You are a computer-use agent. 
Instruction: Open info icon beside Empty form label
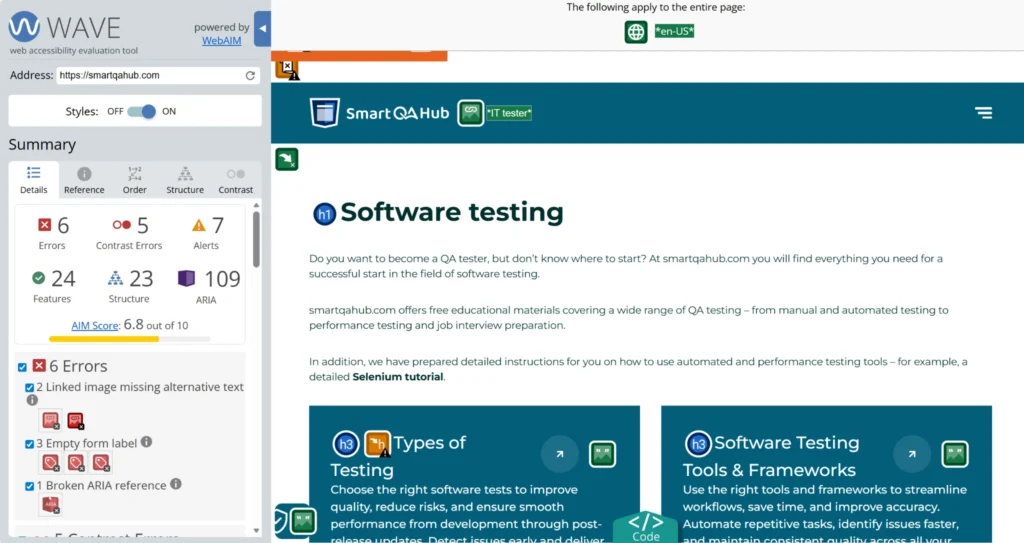[146, 442]
